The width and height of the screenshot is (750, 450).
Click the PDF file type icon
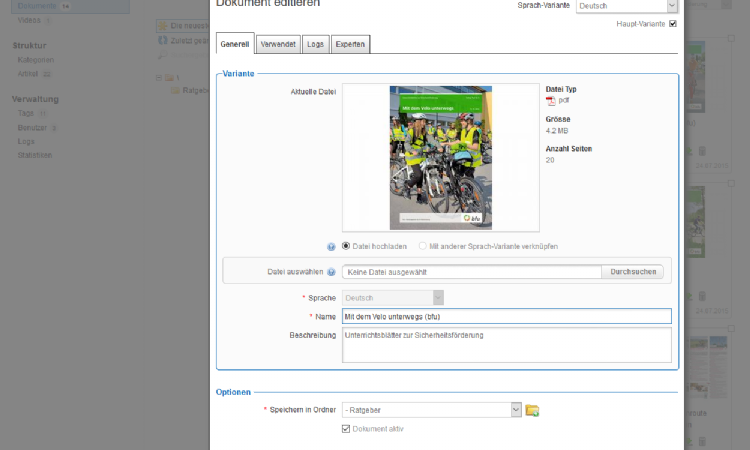pyautogui.click(x=550, y=101)
